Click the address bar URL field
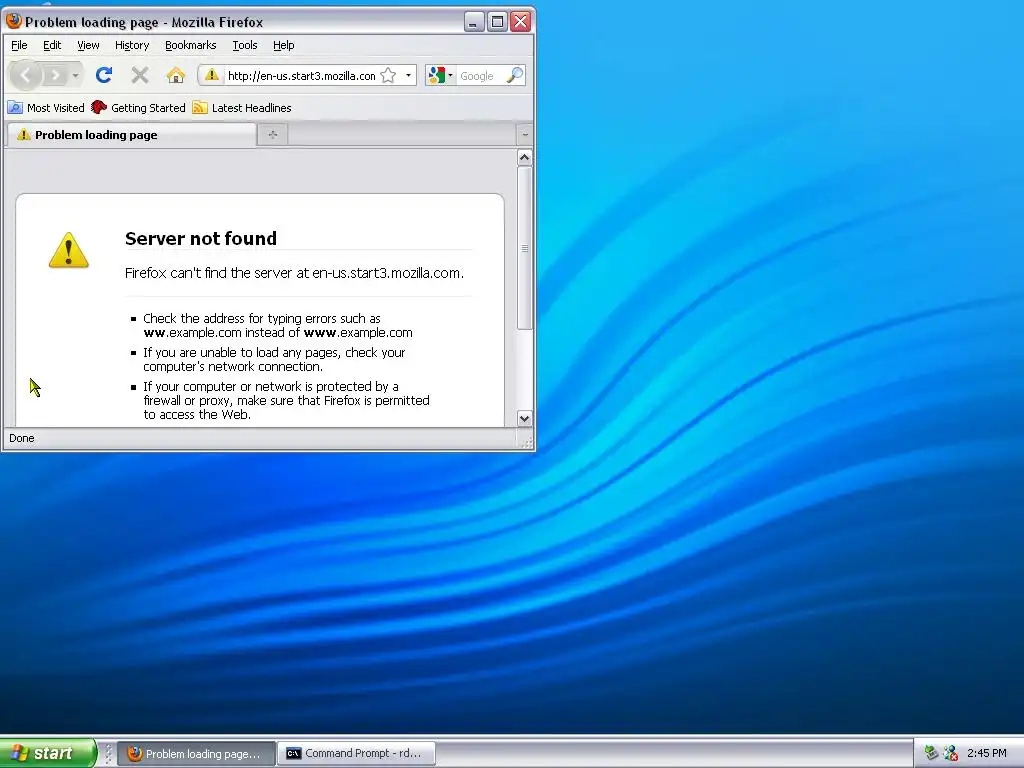The height and width of the screenshot is (768, 1024). click(x=301, y=76)
